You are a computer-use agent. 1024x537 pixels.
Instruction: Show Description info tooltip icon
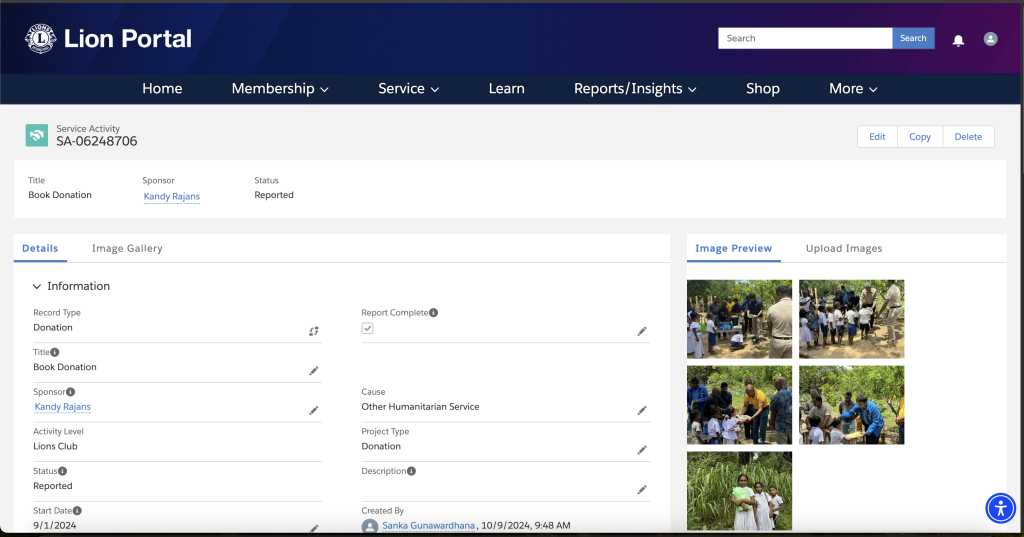tap(411, 471)
